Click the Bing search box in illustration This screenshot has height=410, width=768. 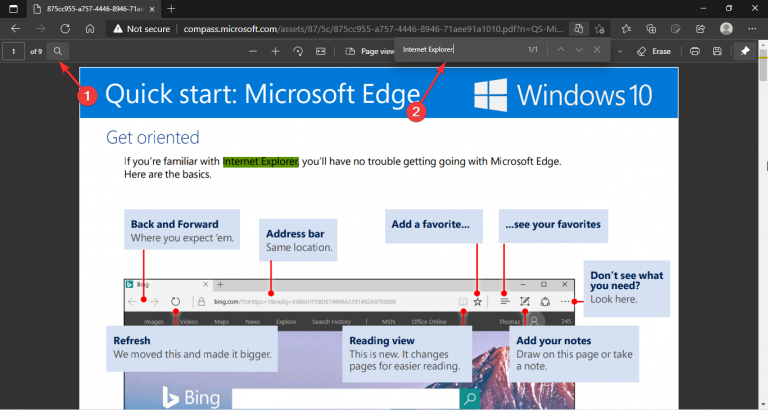346,399
